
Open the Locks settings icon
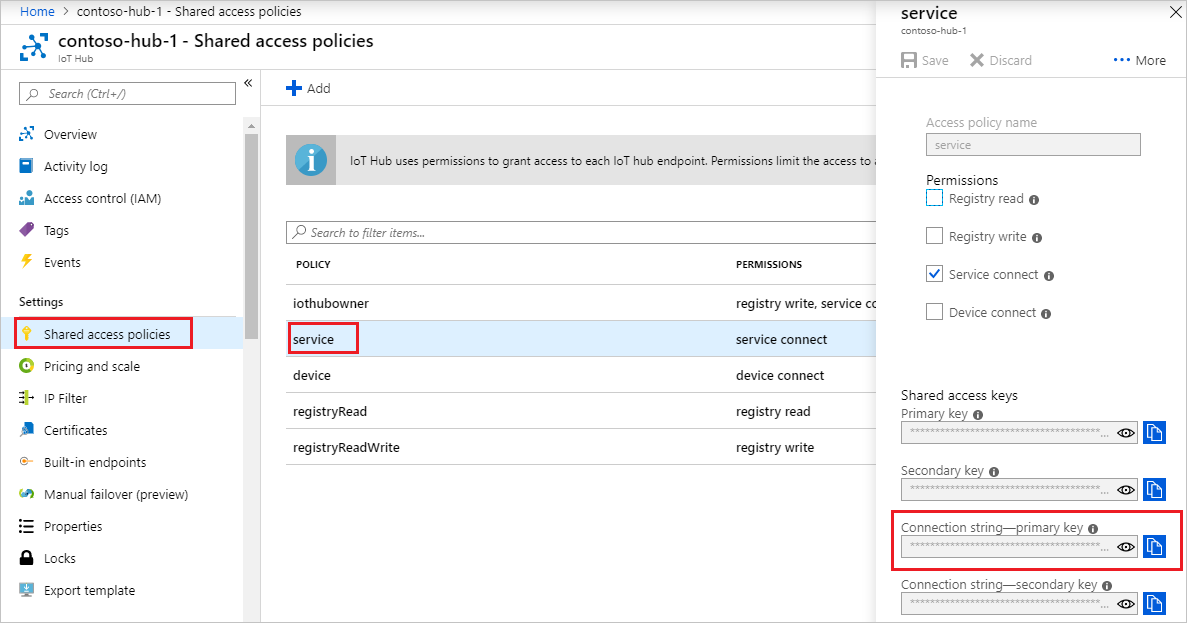click(26, 557)
